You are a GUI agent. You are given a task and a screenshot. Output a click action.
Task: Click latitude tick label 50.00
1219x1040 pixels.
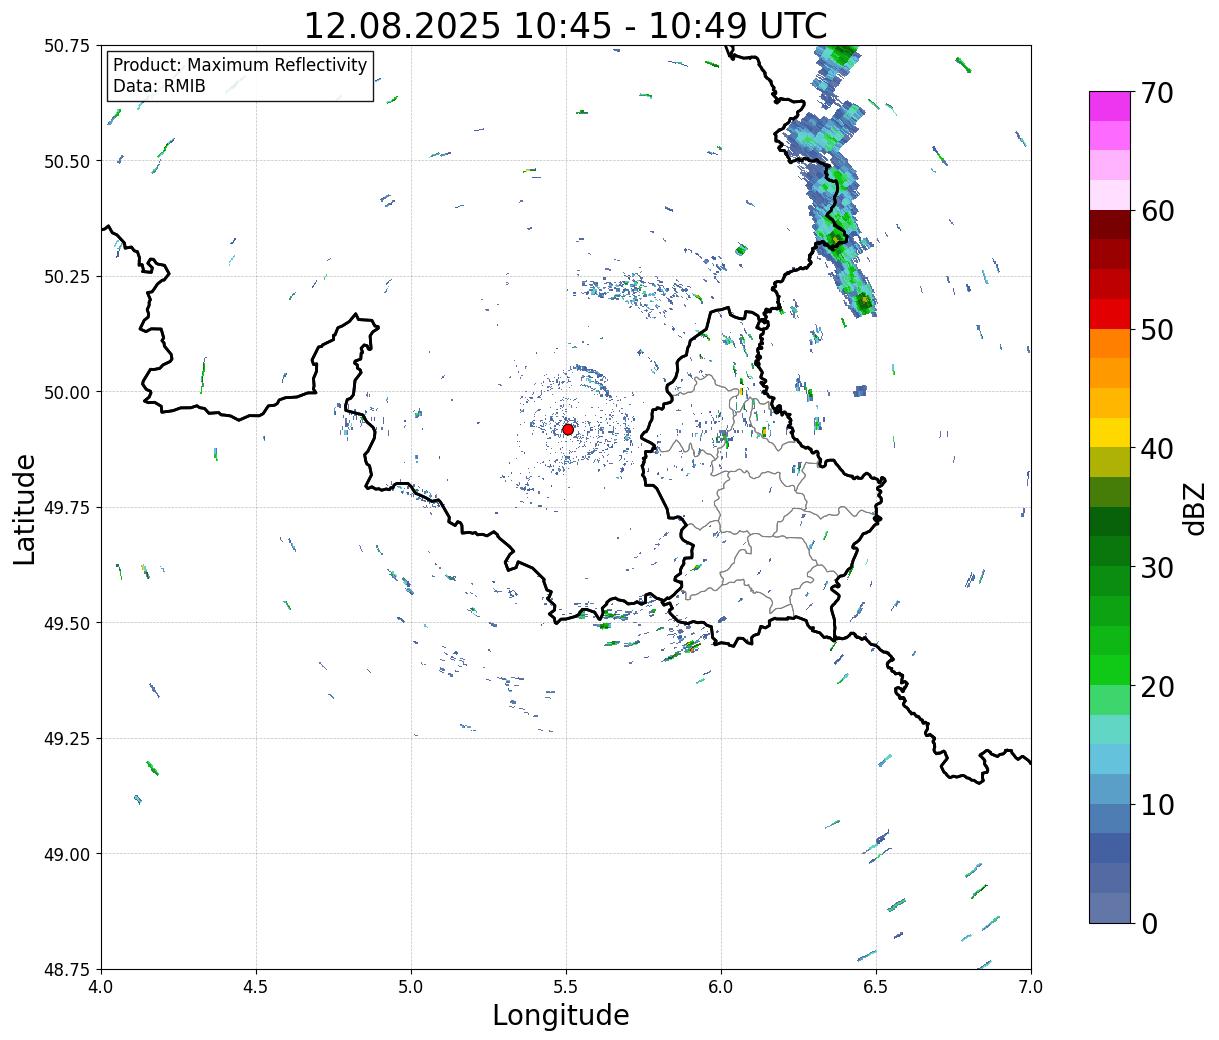[67, 392]
